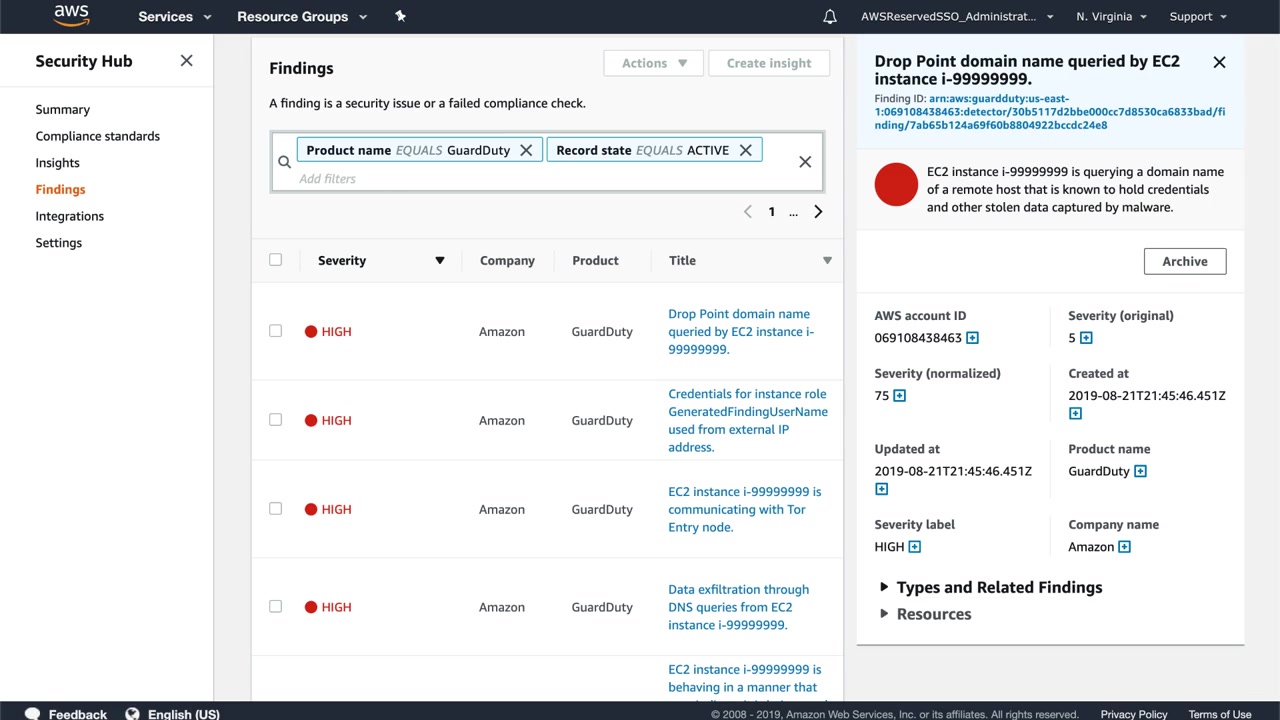Click the pin shortcut icon in navbar
Image resolution: width=1280 pixels, height=720 pixels.
[400, 16]
